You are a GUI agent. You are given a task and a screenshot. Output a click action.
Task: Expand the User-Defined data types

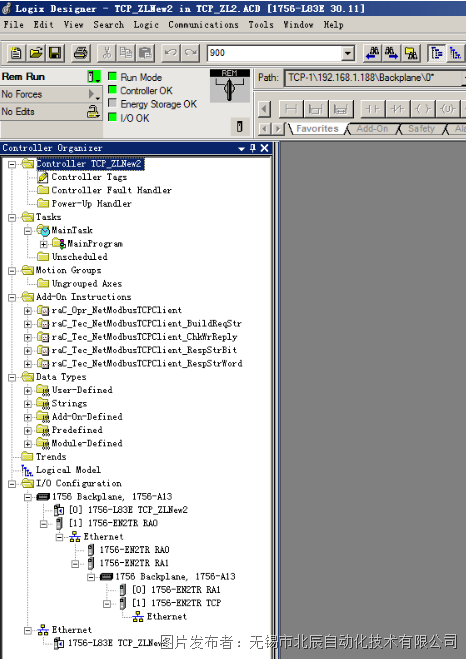(28, 391)
